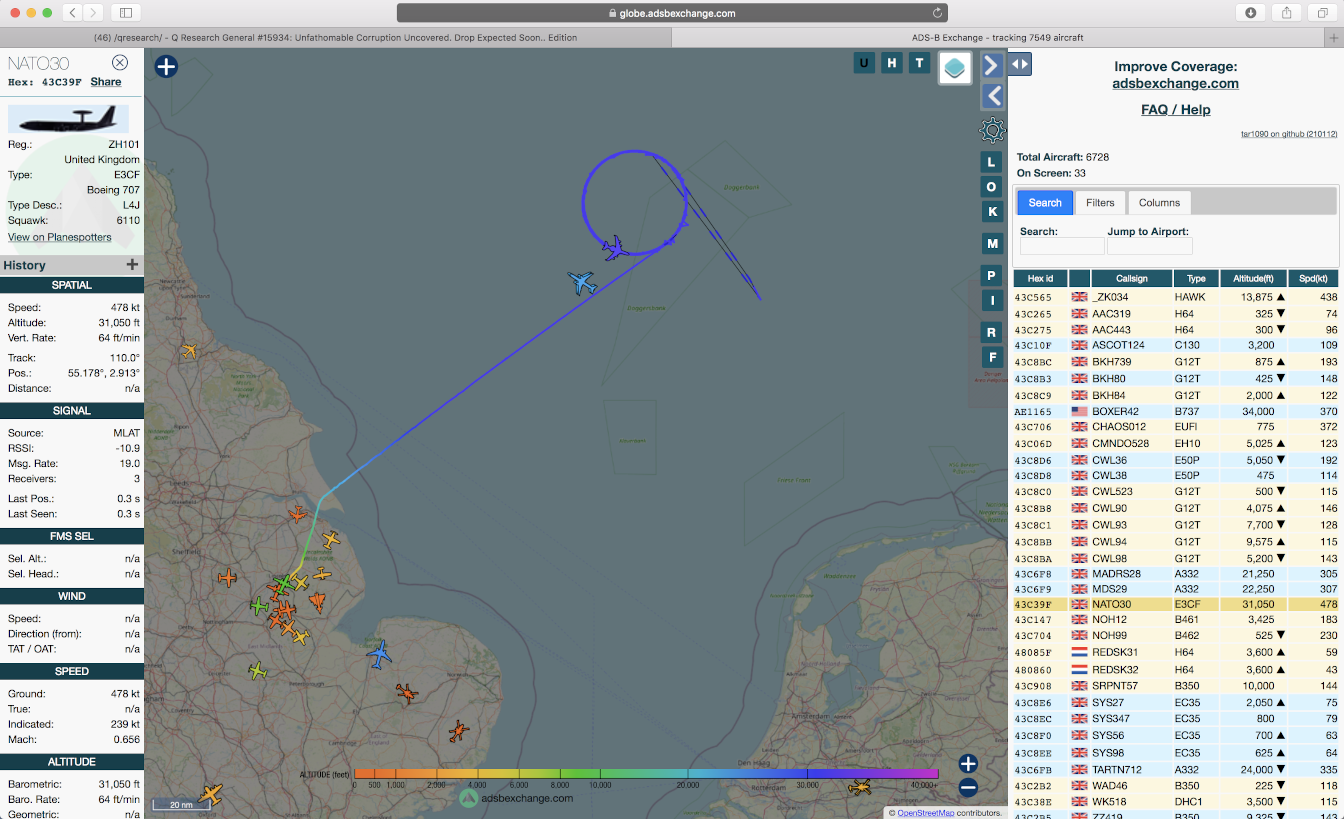1344x819 pixels.
Task: Switch to the Filters tab
Action: (x=1100, y=203)
